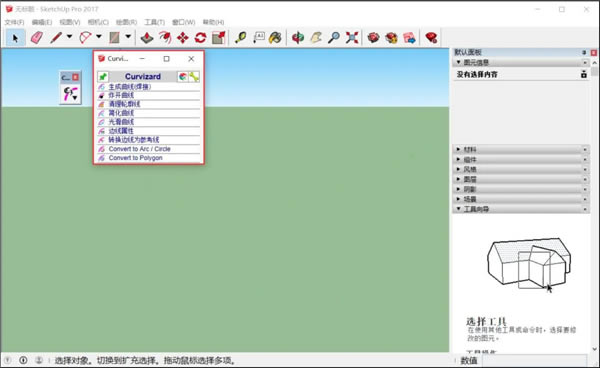Open the rectangle shape tool dropdown arrow
600x368 pixels.
(128, 37)
